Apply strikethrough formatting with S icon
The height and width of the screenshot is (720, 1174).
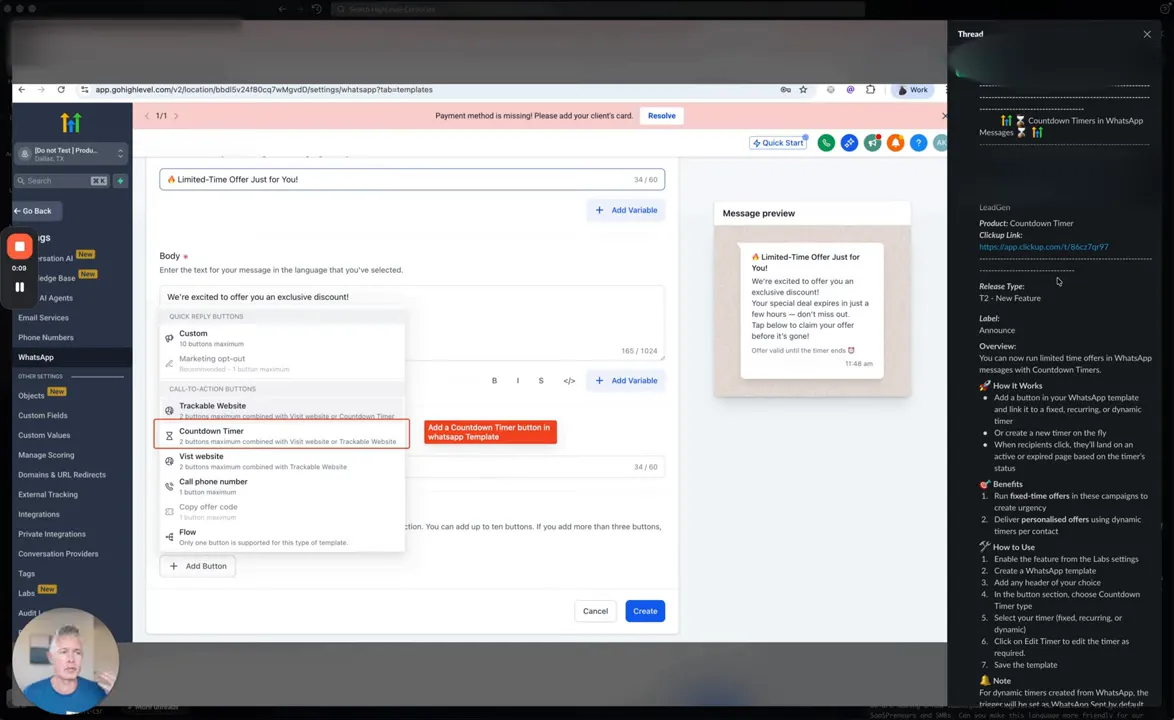541,381
